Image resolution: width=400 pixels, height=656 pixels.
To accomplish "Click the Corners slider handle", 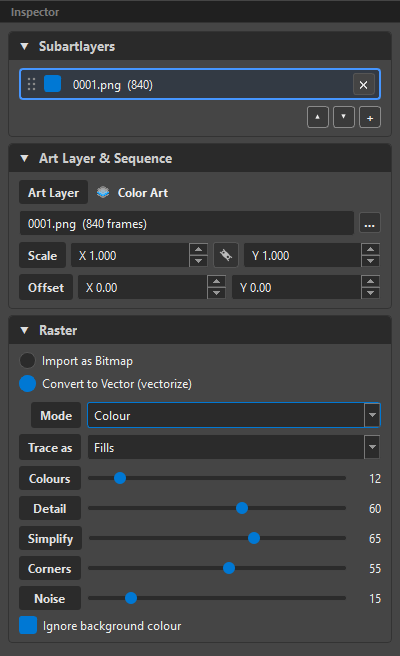I will (x=229, y=568).
